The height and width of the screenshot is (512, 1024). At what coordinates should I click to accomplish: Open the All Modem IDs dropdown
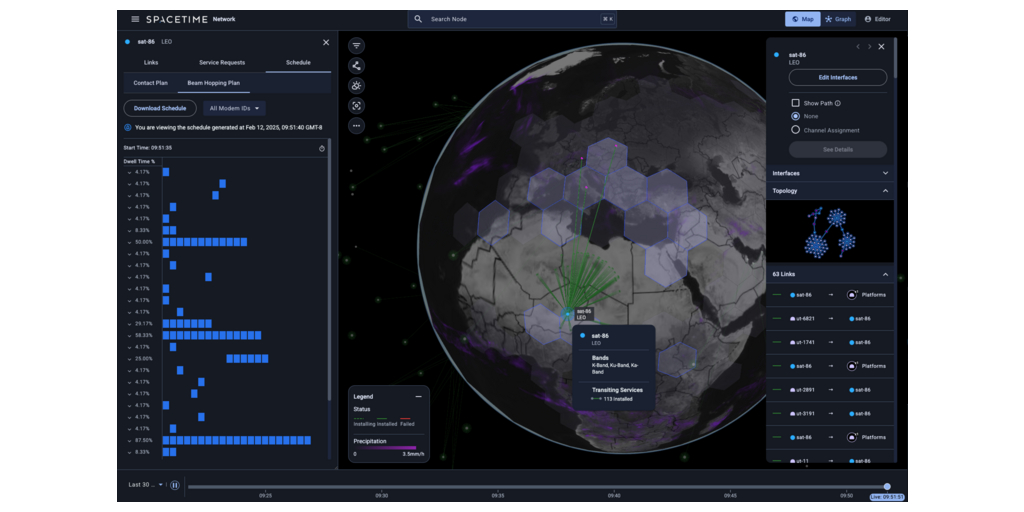pyautogui.click(x=234, y=108)
